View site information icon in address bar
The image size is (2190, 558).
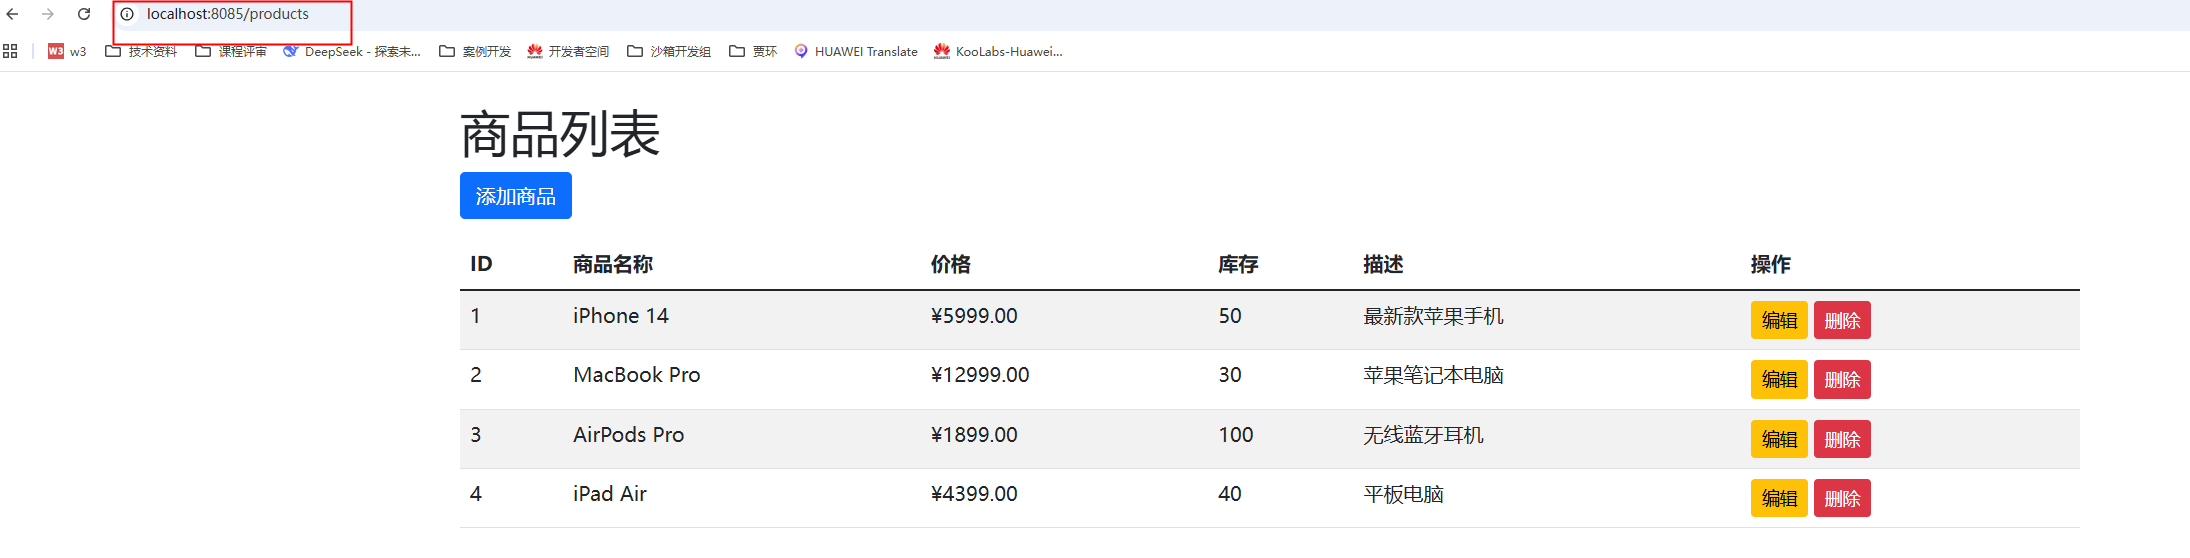[x=127, y=14]
